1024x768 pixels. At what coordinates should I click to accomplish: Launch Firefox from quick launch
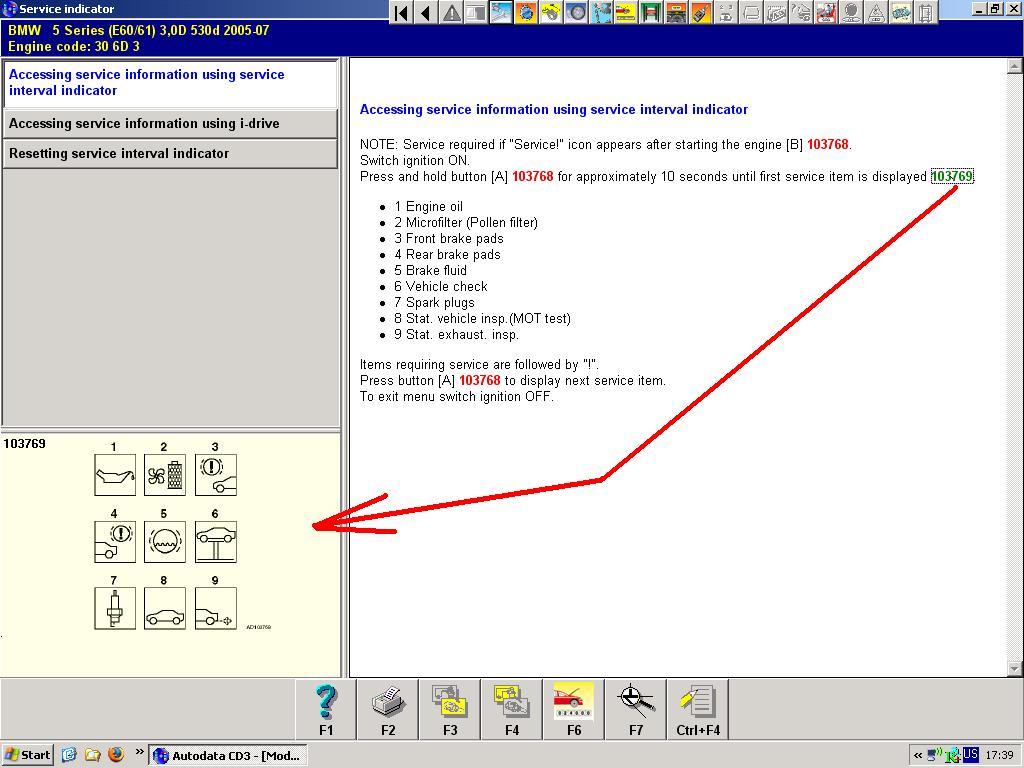click(x=116, y=755)
